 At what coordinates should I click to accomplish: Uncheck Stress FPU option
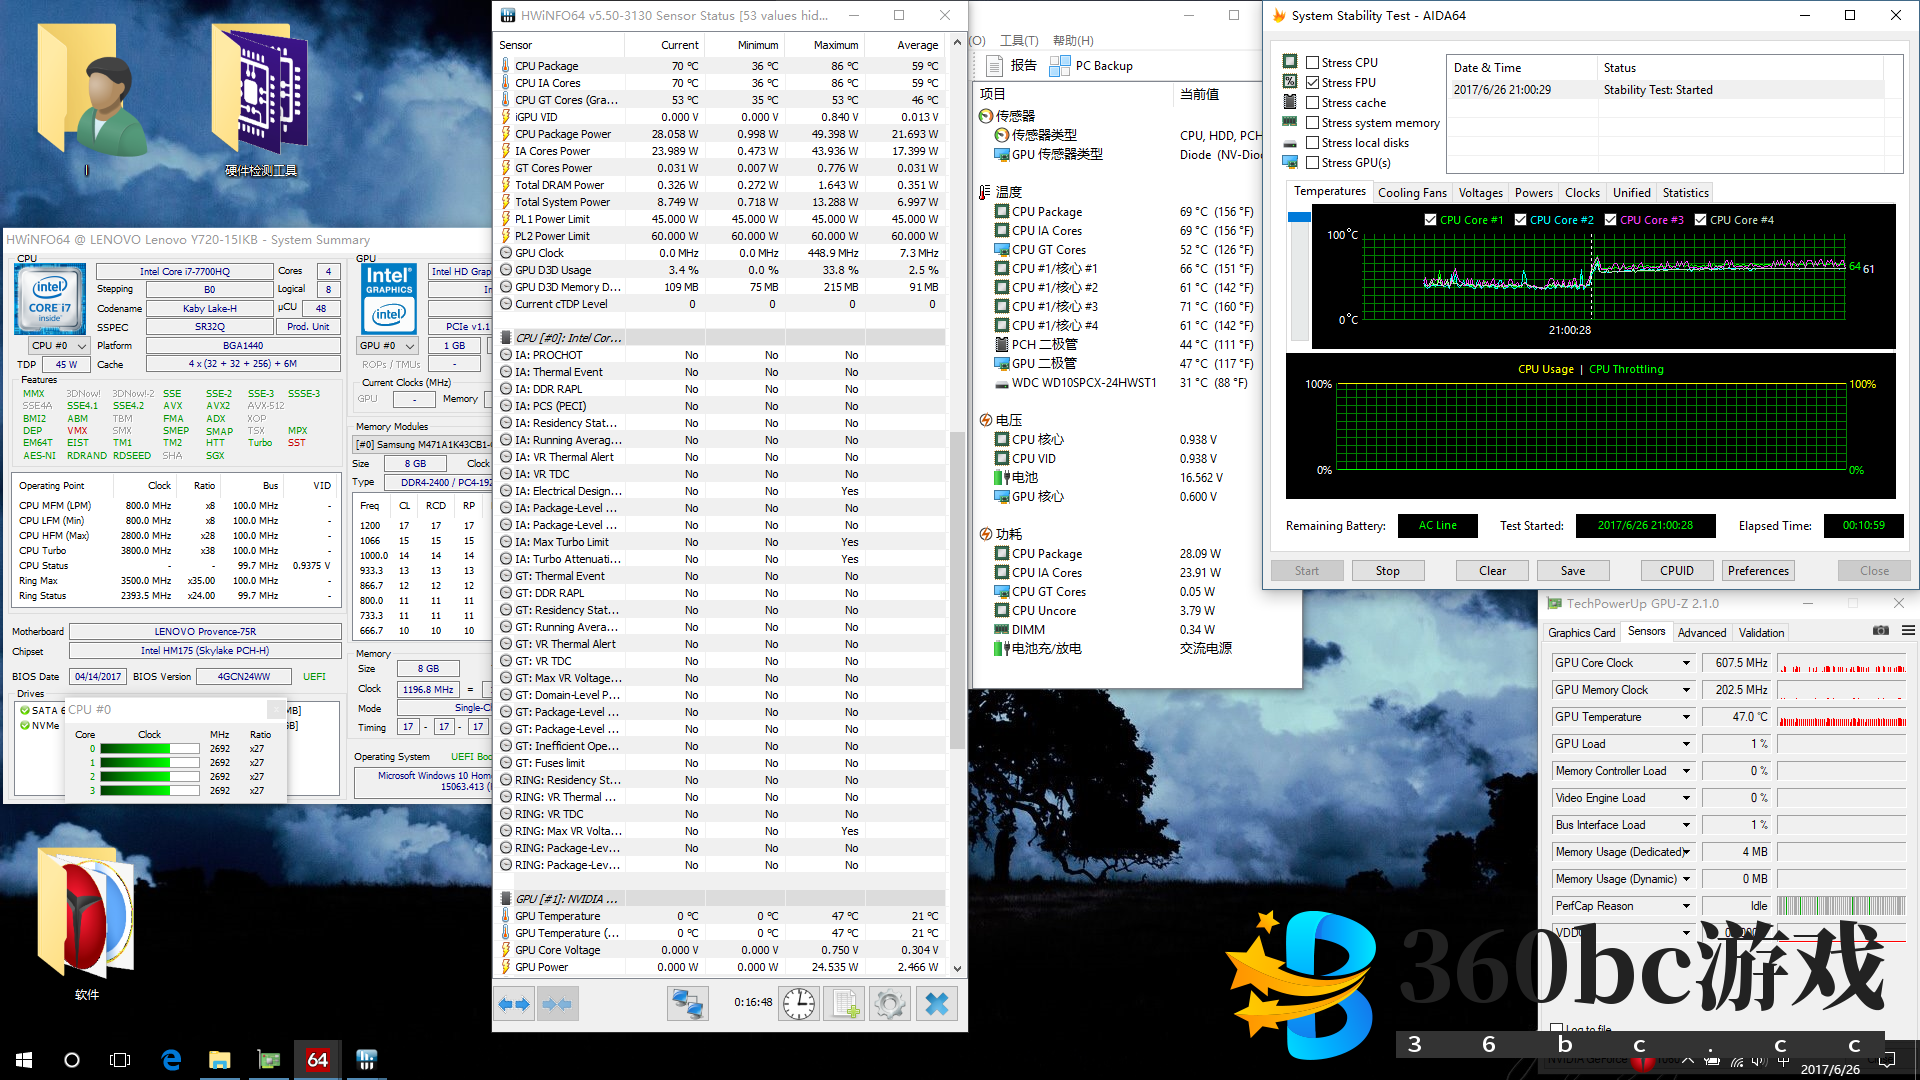[x=1312, y=82]
